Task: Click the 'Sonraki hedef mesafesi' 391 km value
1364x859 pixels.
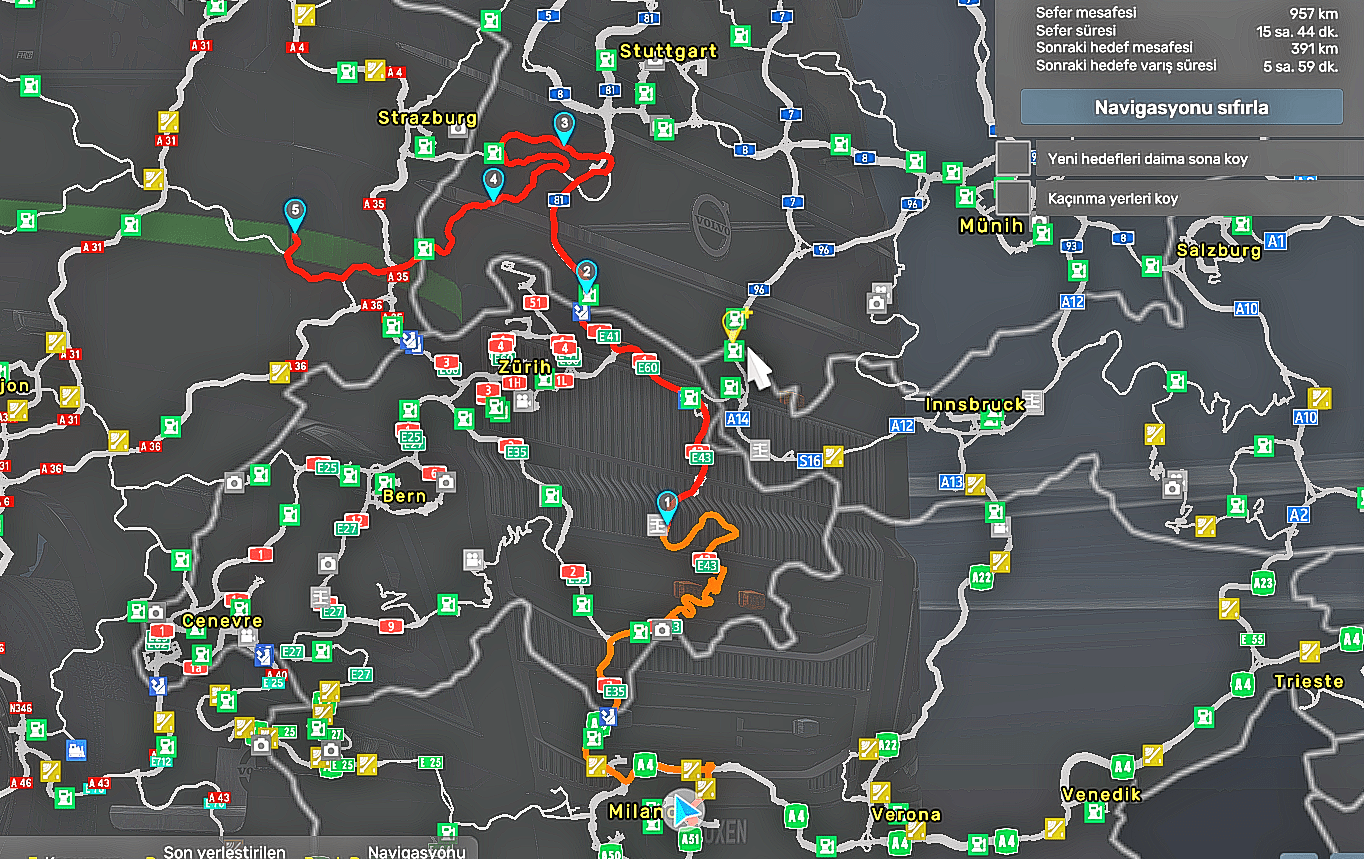Action: pos(1314,48)
